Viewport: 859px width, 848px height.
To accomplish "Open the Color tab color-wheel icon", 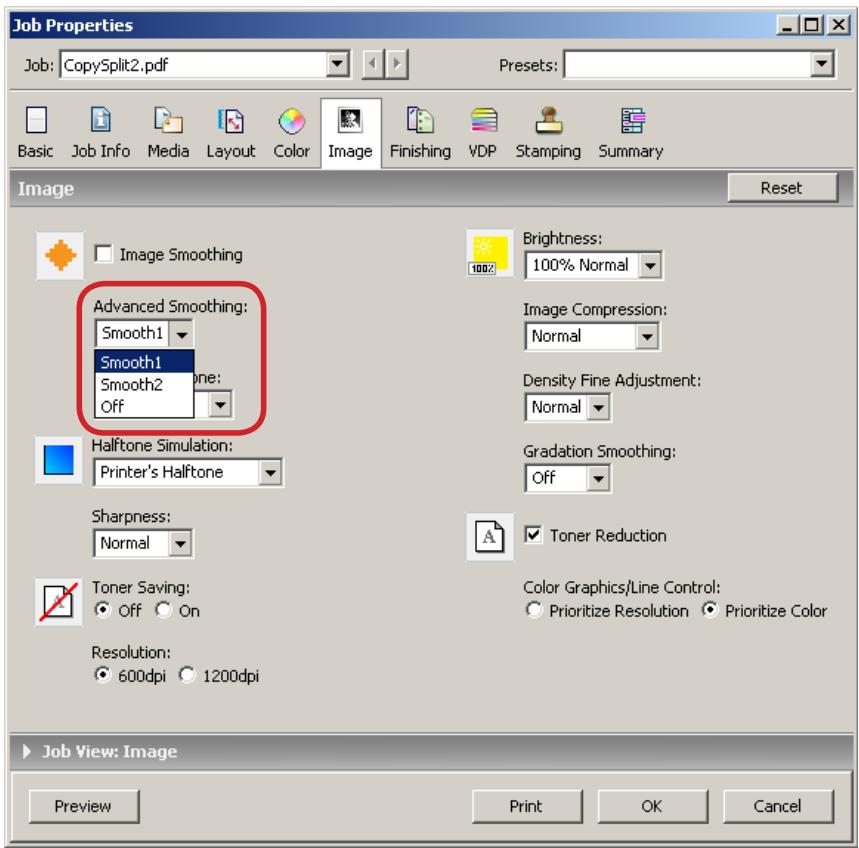I will pos(291,121).
